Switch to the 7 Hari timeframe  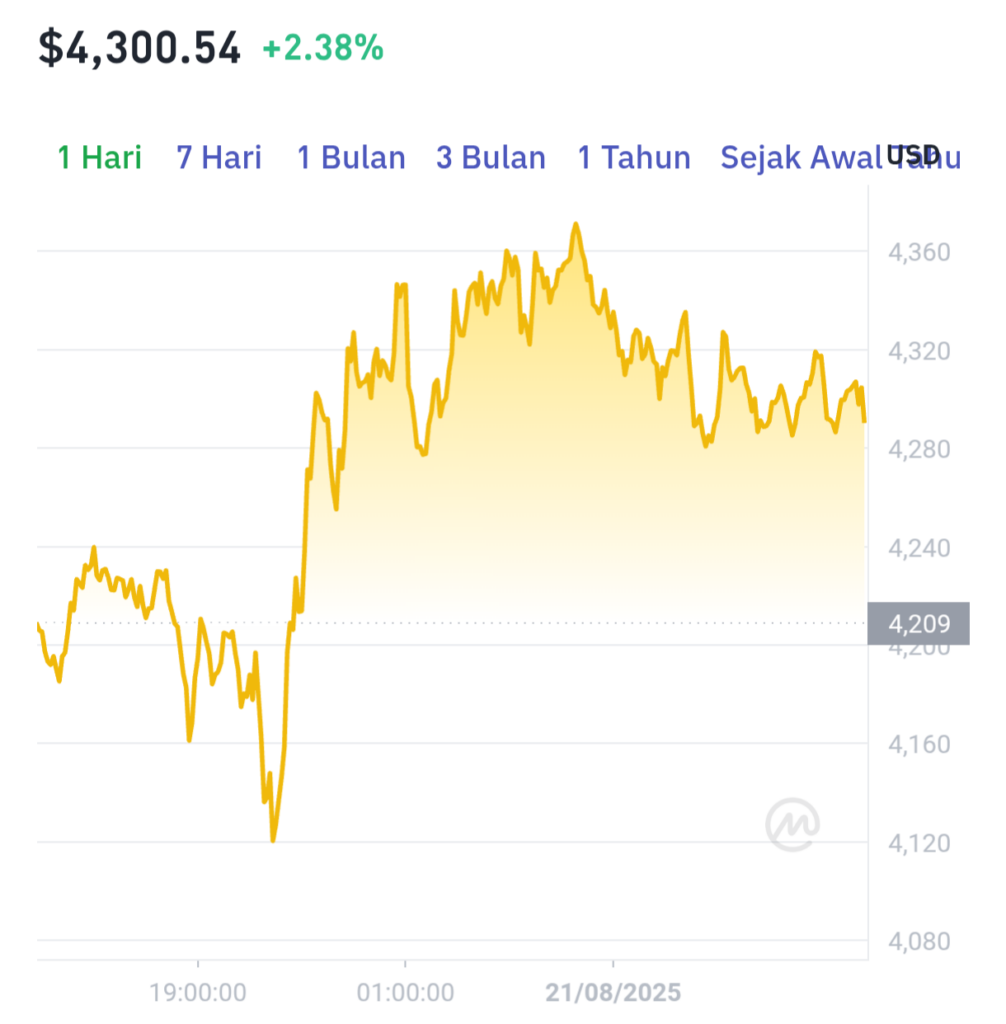[219, 157]
